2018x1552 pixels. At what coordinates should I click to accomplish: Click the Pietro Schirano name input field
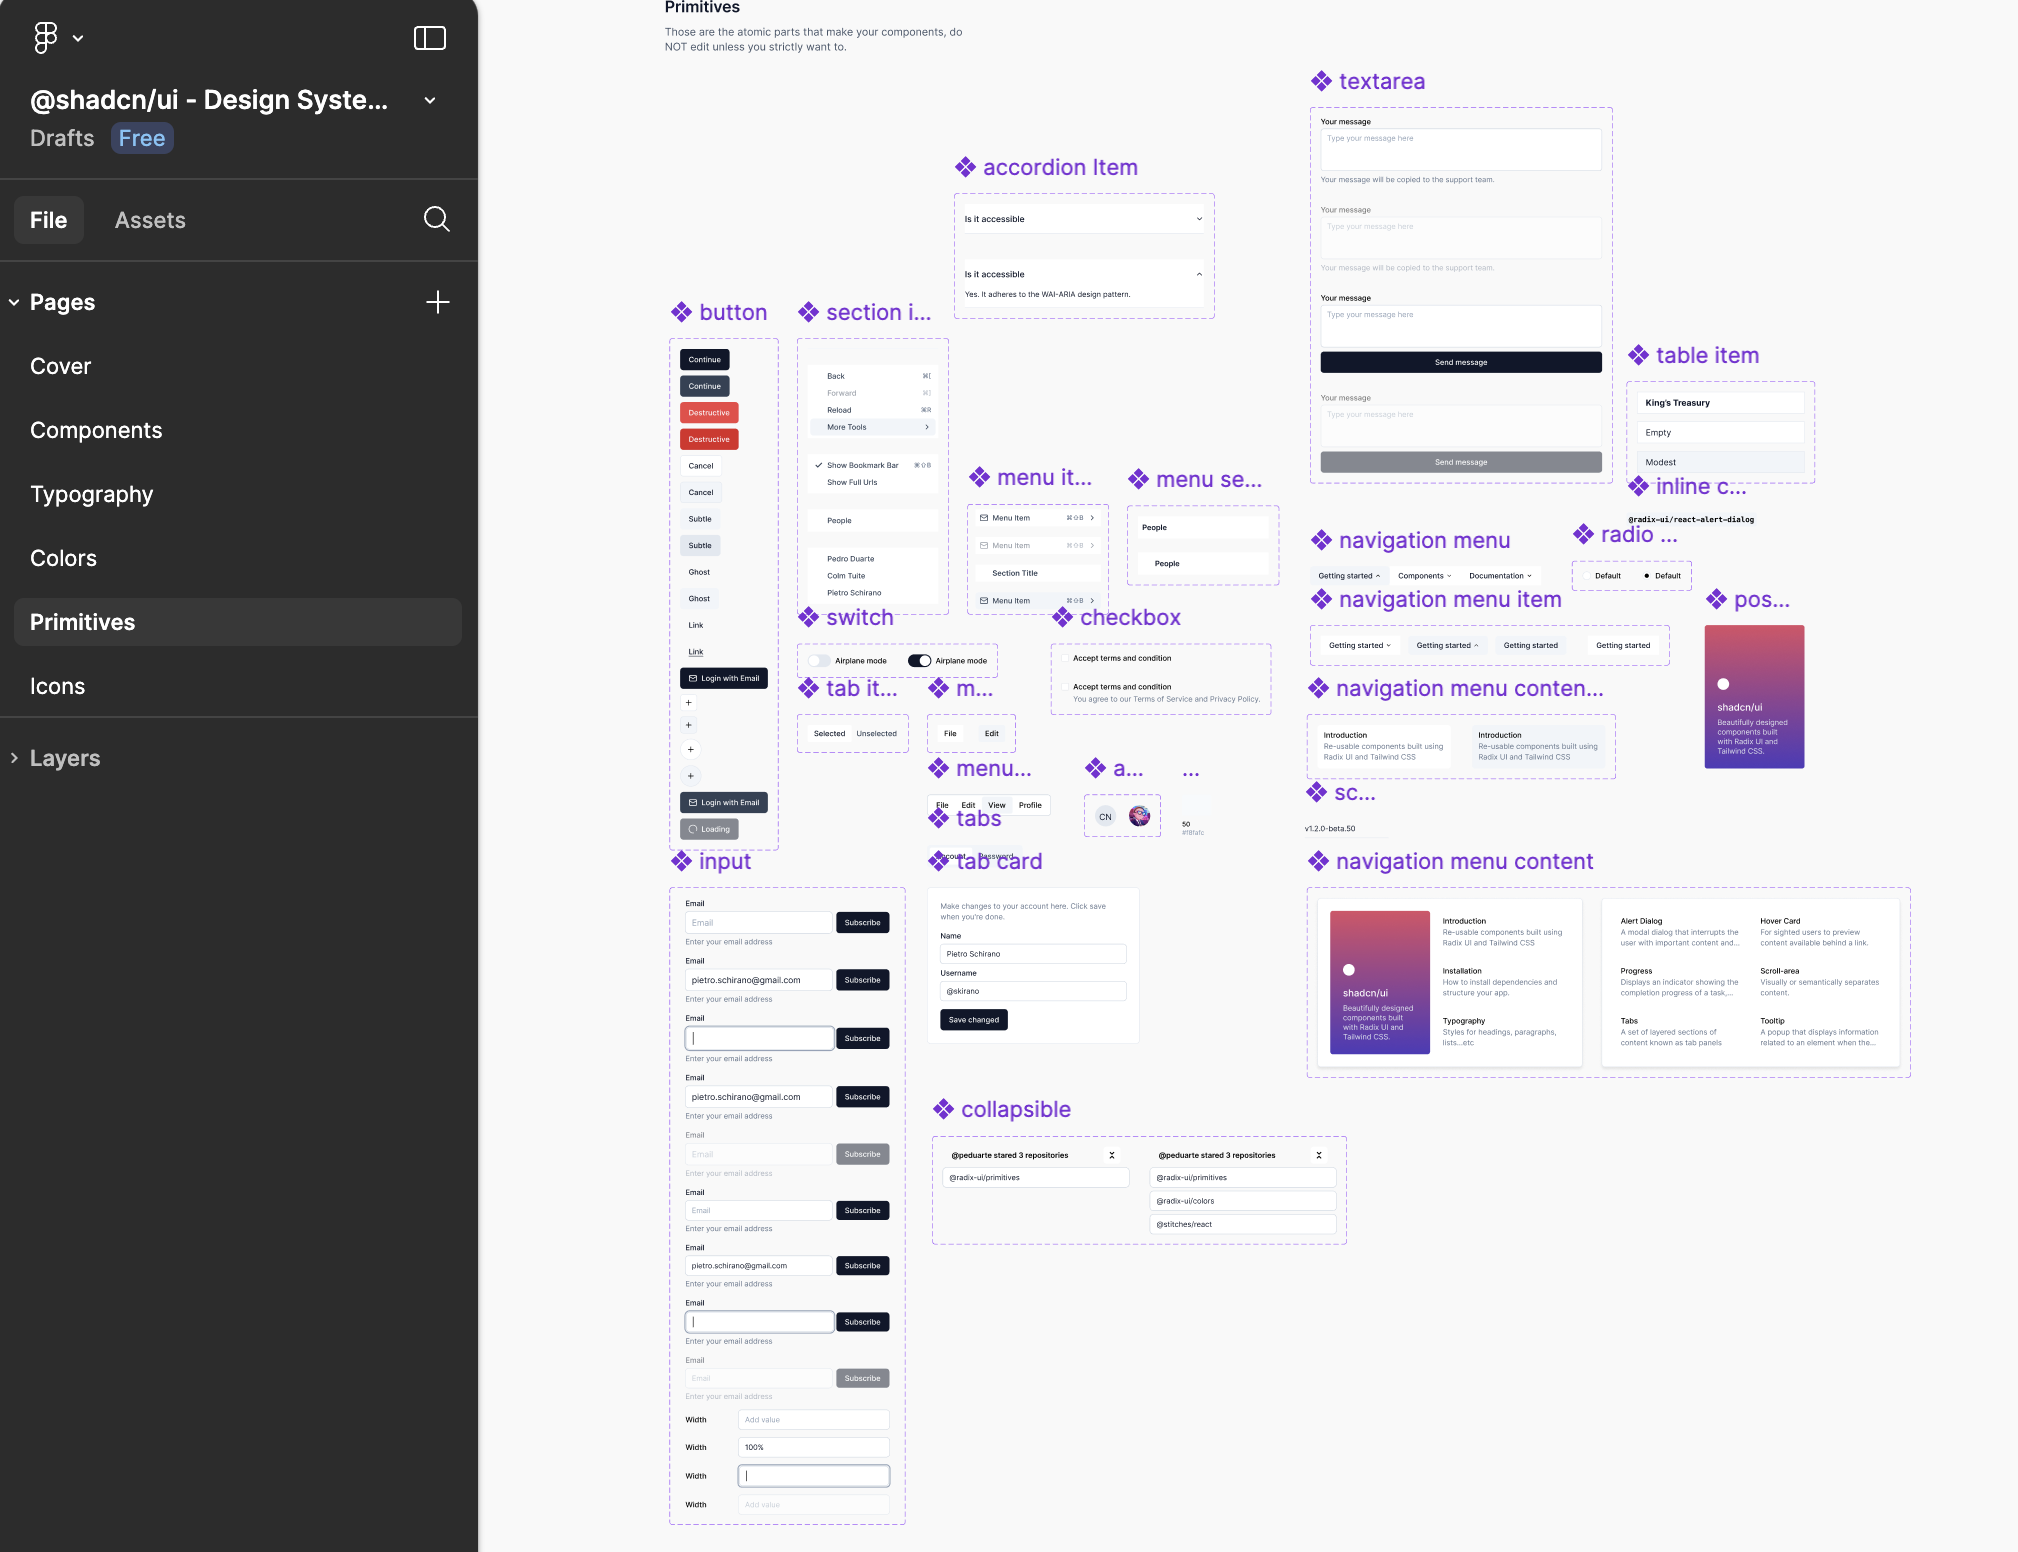[x=1032, y=954]
